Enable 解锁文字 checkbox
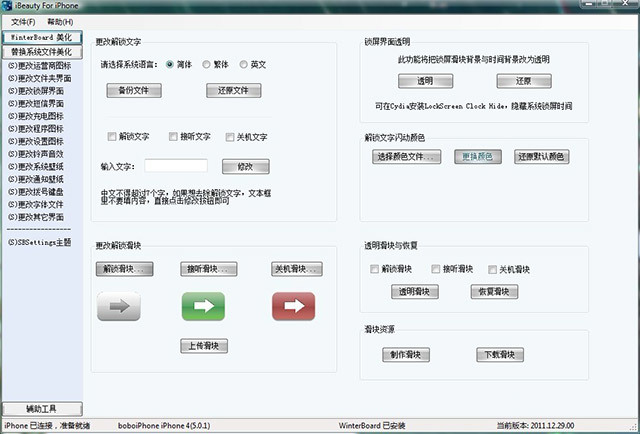 [x=112, y=137]
